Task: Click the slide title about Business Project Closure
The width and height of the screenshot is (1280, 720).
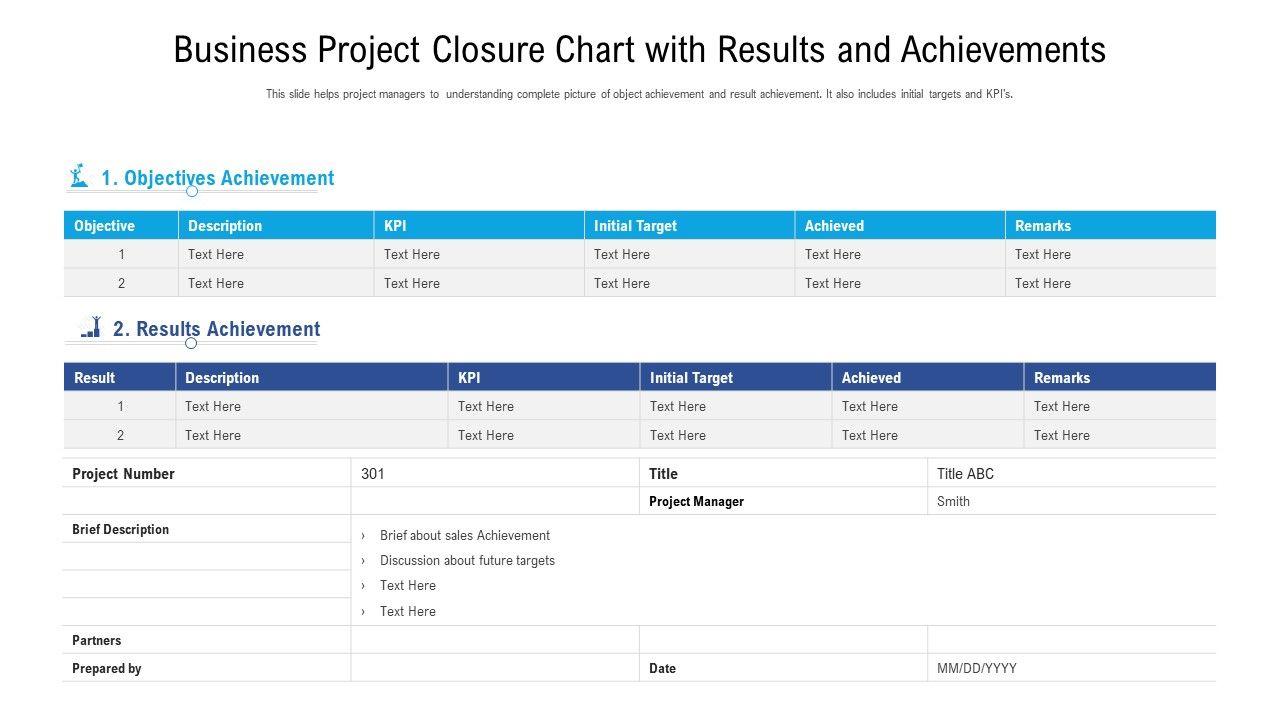Action: (640, 50)
